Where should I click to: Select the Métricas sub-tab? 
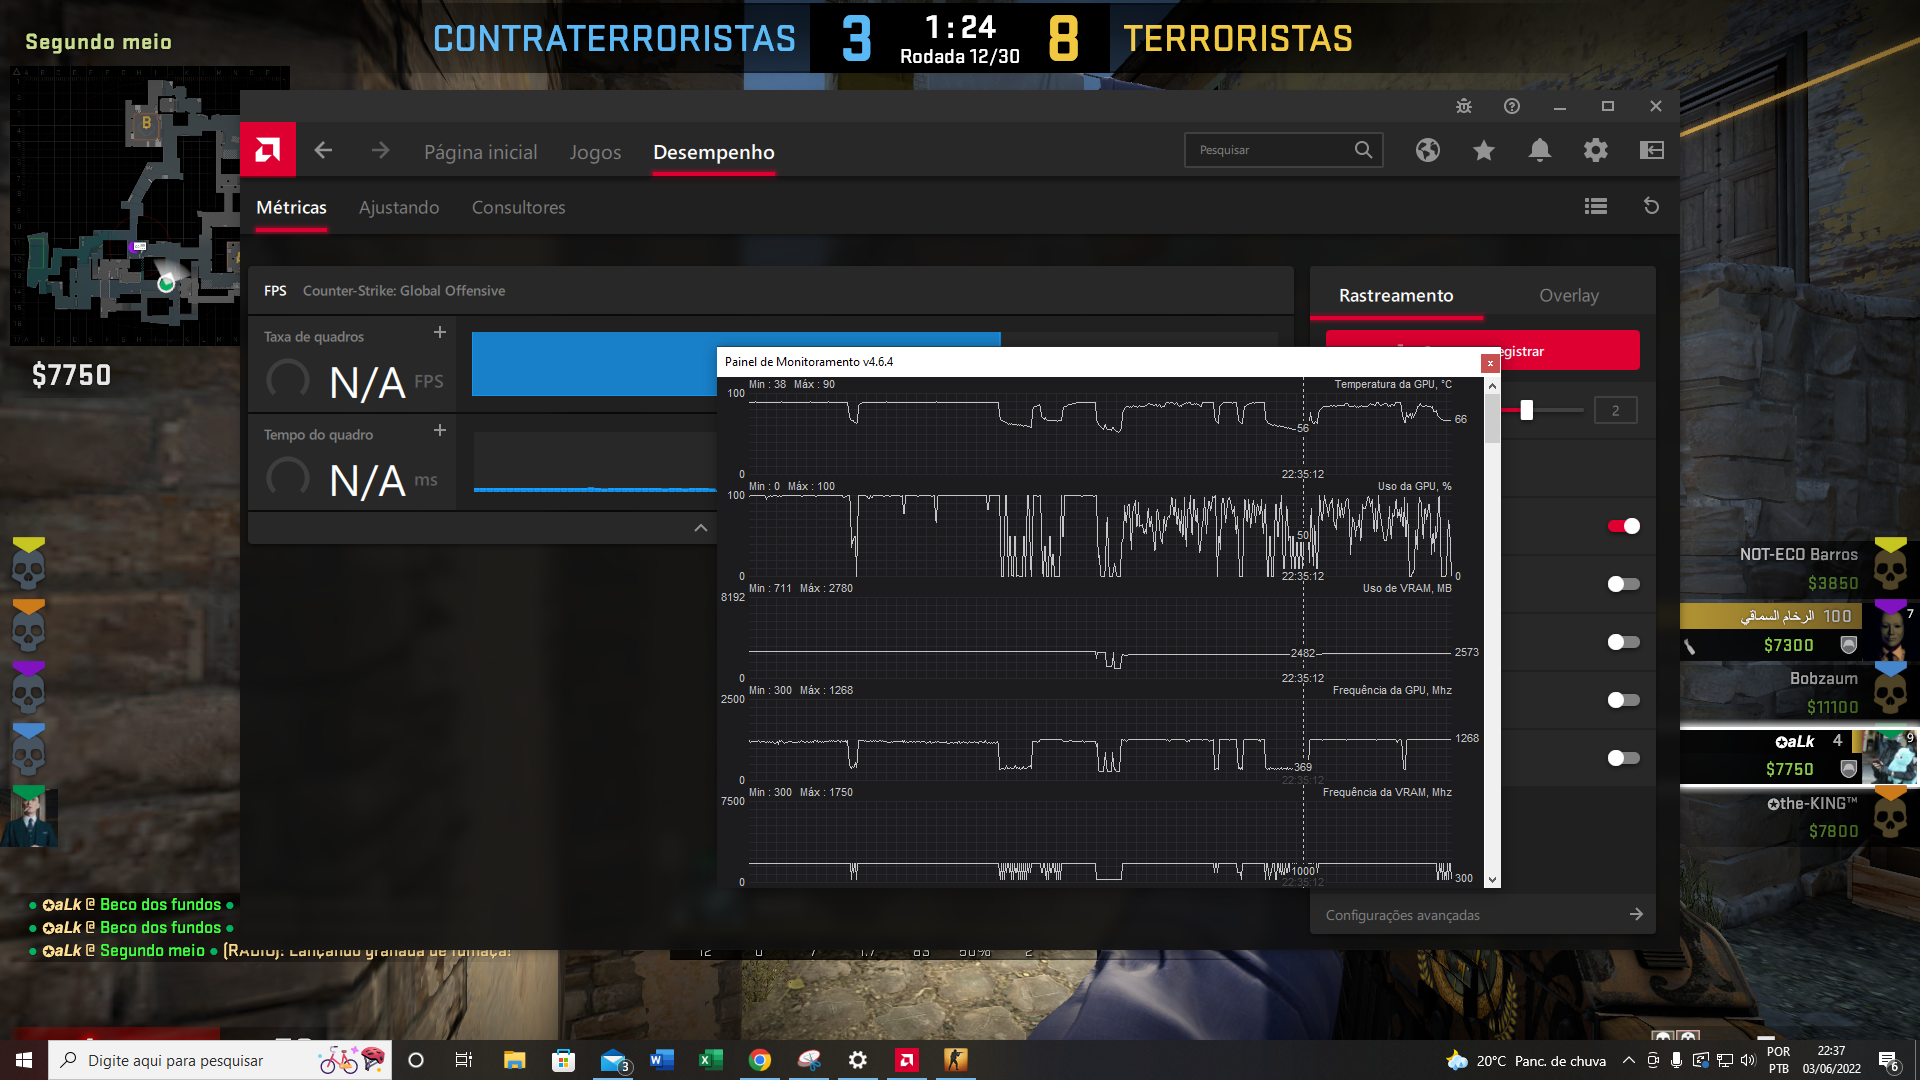click(291, 207)
